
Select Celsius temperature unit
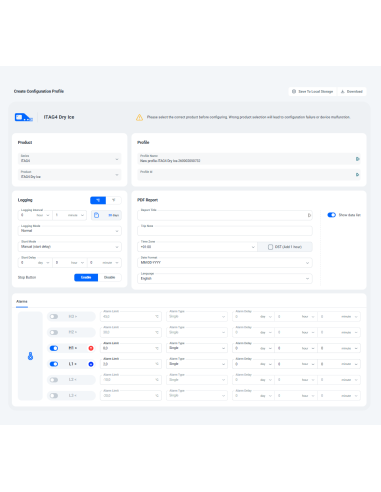pos(98,200)
